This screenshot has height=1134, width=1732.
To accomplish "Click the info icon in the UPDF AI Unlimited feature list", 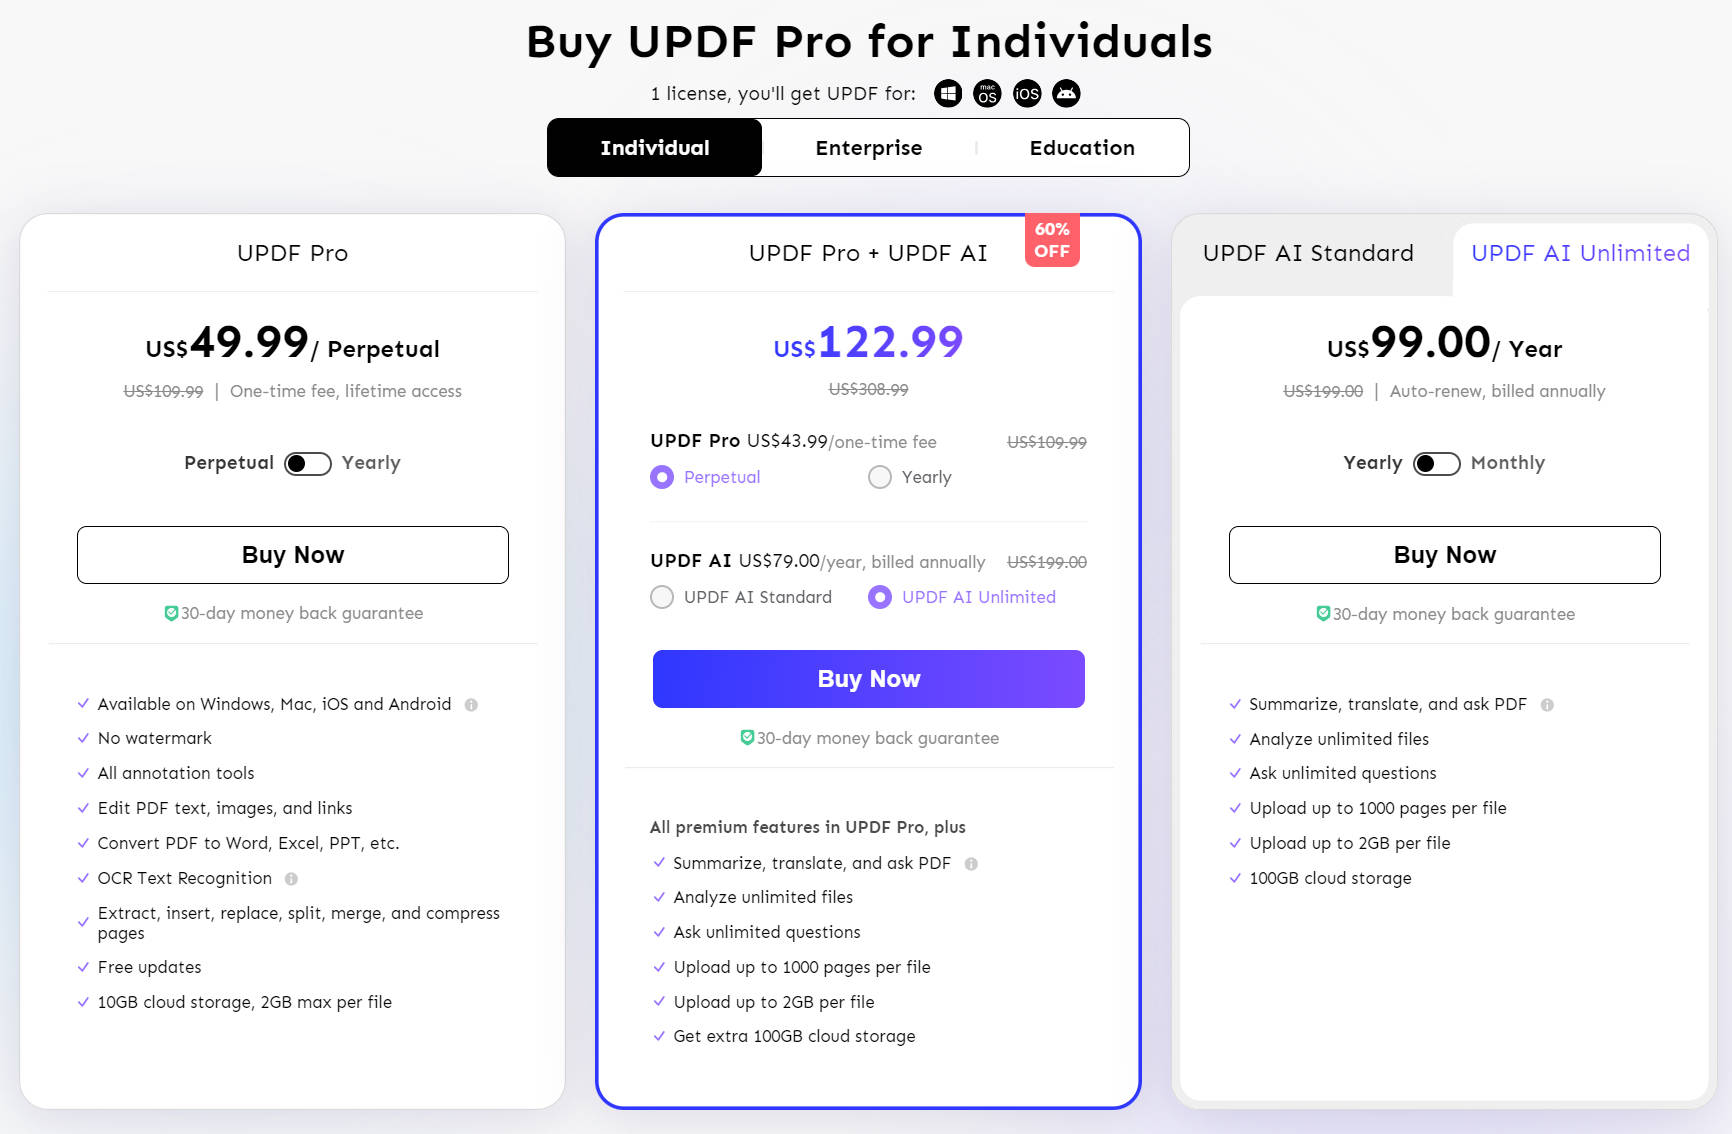I will click(1545, 704).
